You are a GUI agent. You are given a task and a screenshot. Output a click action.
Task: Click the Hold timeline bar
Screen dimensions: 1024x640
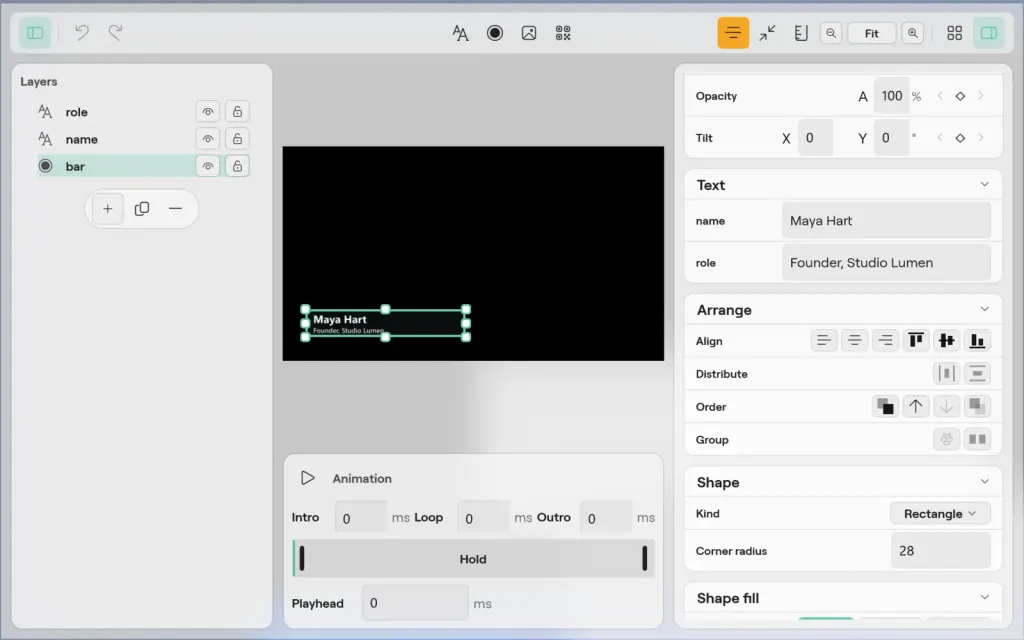click(473, 559)
